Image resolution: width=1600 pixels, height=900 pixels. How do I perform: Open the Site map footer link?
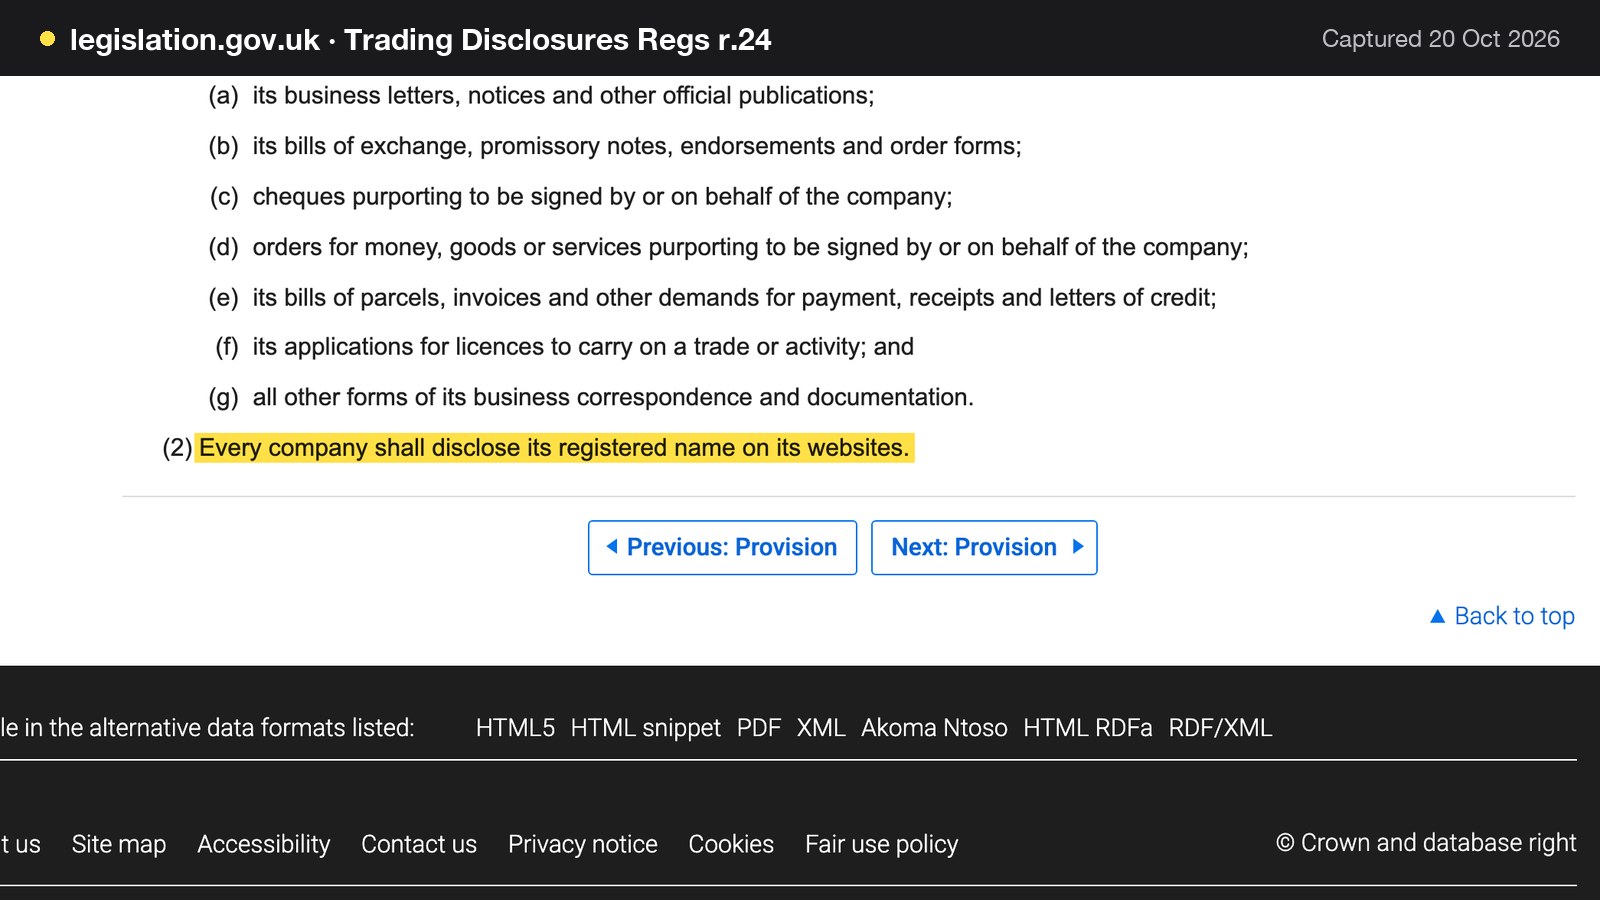click(119, 844)
